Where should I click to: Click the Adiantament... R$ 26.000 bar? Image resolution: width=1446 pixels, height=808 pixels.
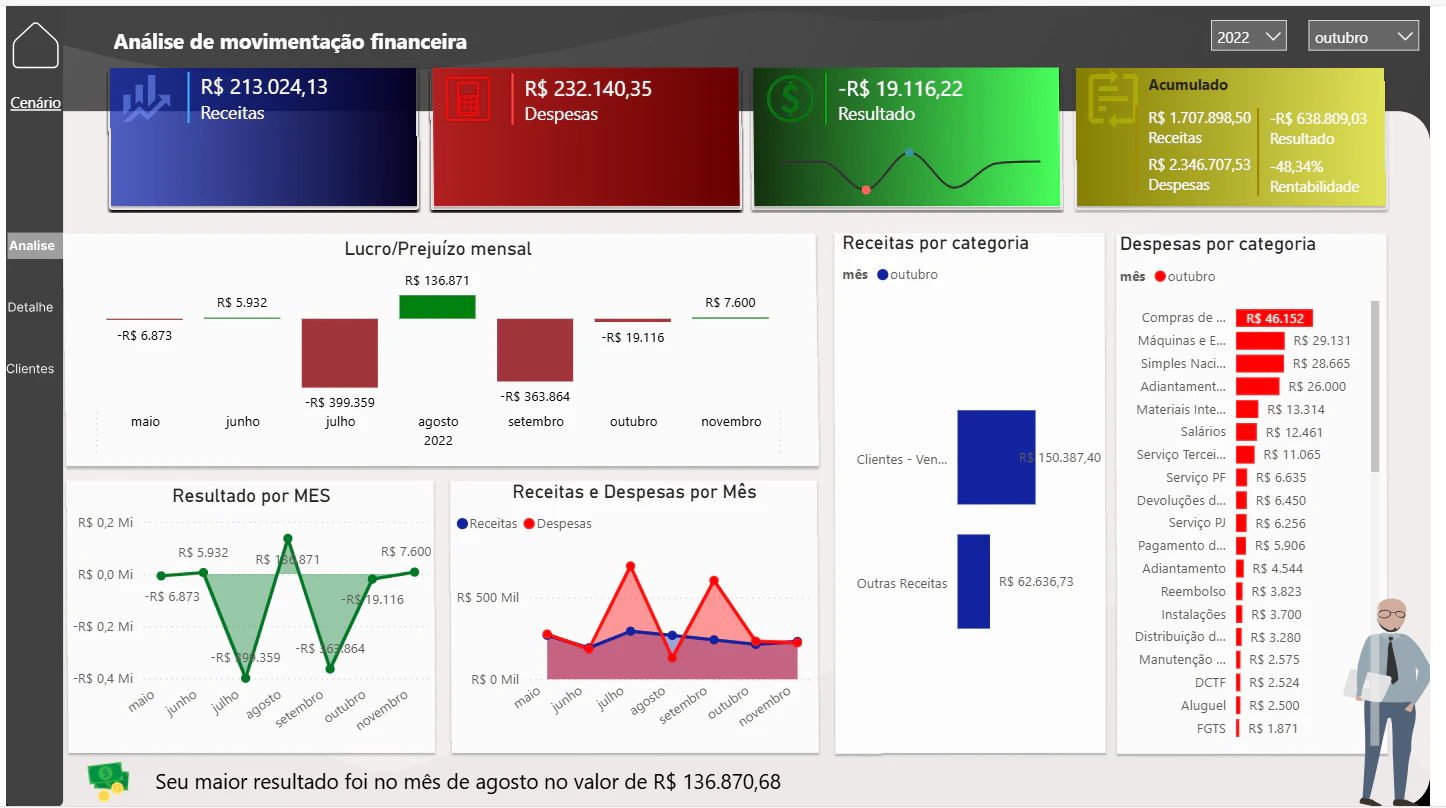pos(1258,386)
